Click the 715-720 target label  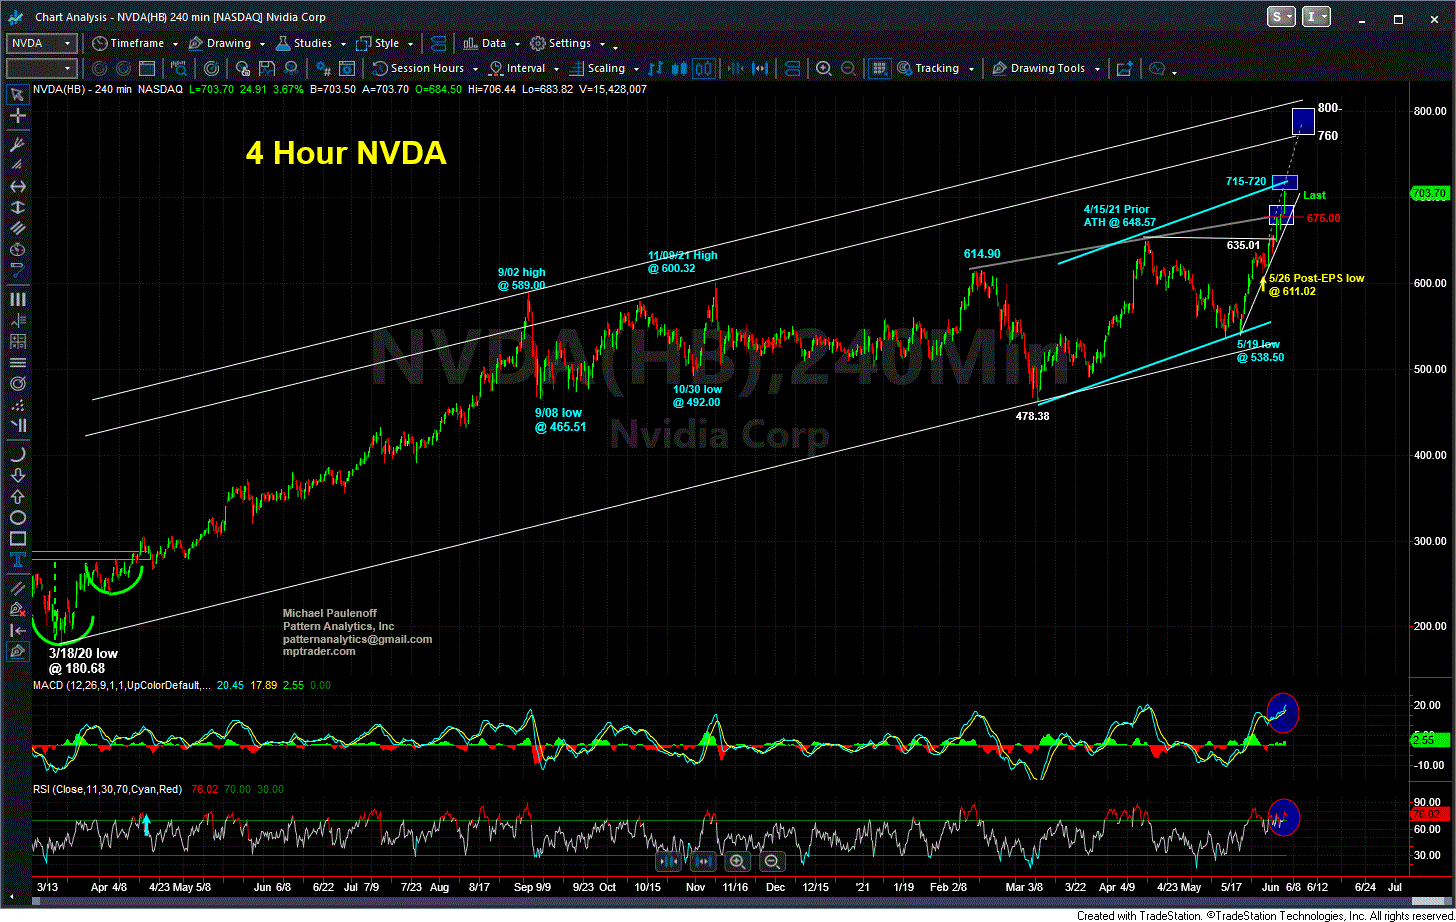click(1246, 181)
